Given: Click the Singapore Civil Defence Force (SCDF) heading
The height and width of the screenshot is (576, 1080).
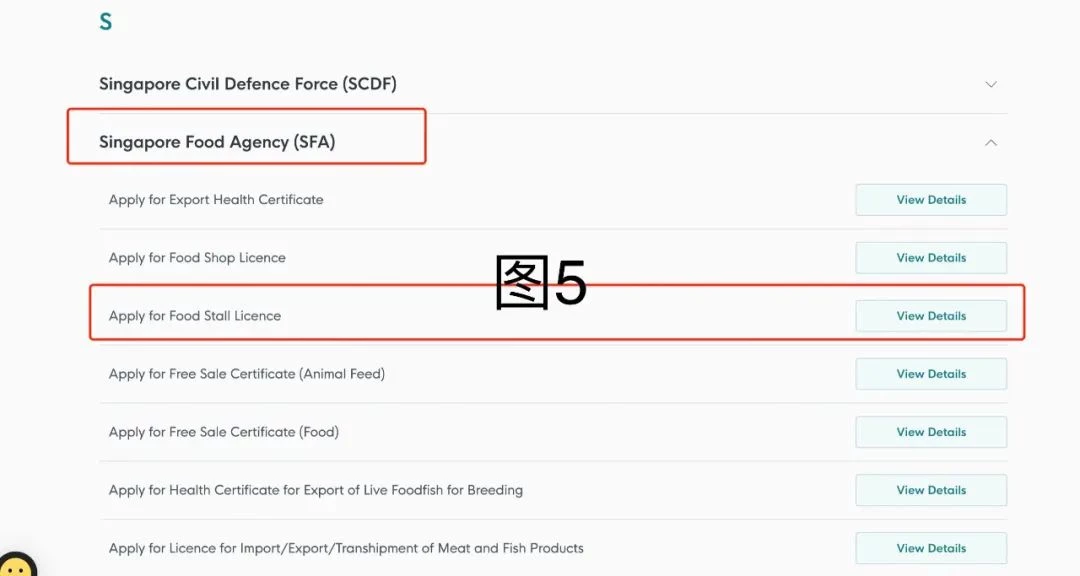Looking at the screenshot, I should coord(248,84).
